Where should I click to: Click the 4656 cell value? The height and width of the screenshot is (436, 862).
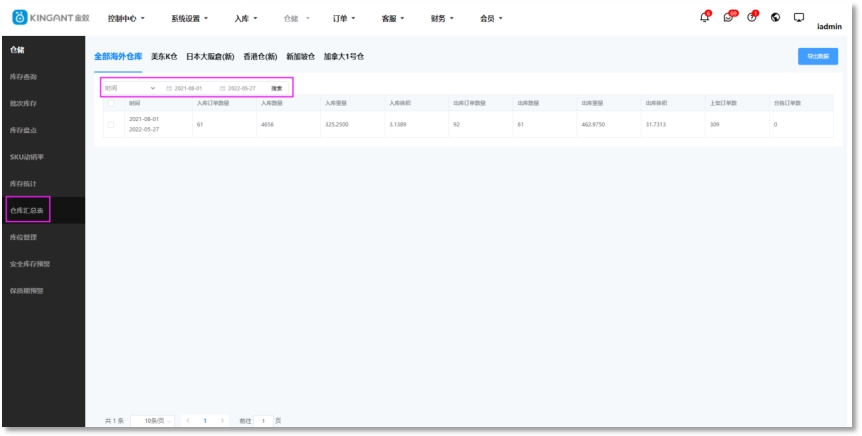pos(267,125)
